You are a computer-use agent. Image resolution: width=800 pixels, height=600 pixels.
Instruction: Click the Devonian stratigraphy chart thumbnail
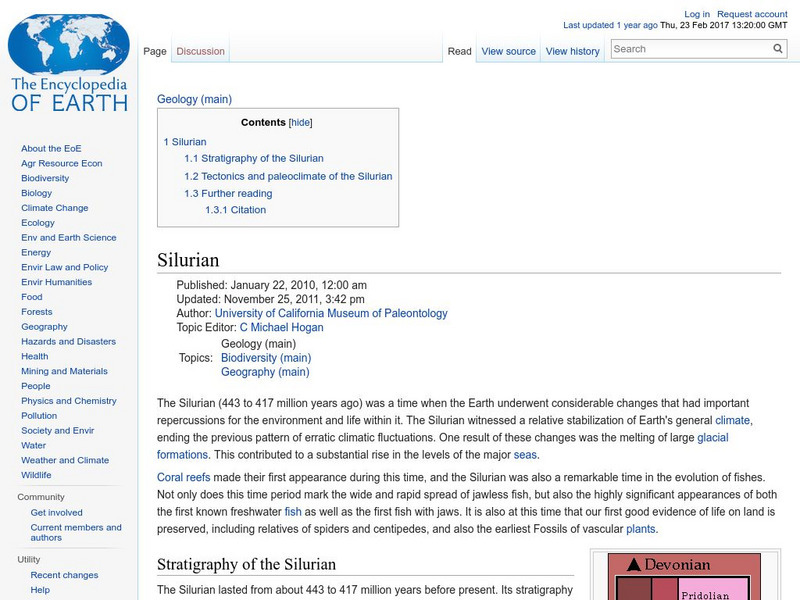click(x=684, y=577)
